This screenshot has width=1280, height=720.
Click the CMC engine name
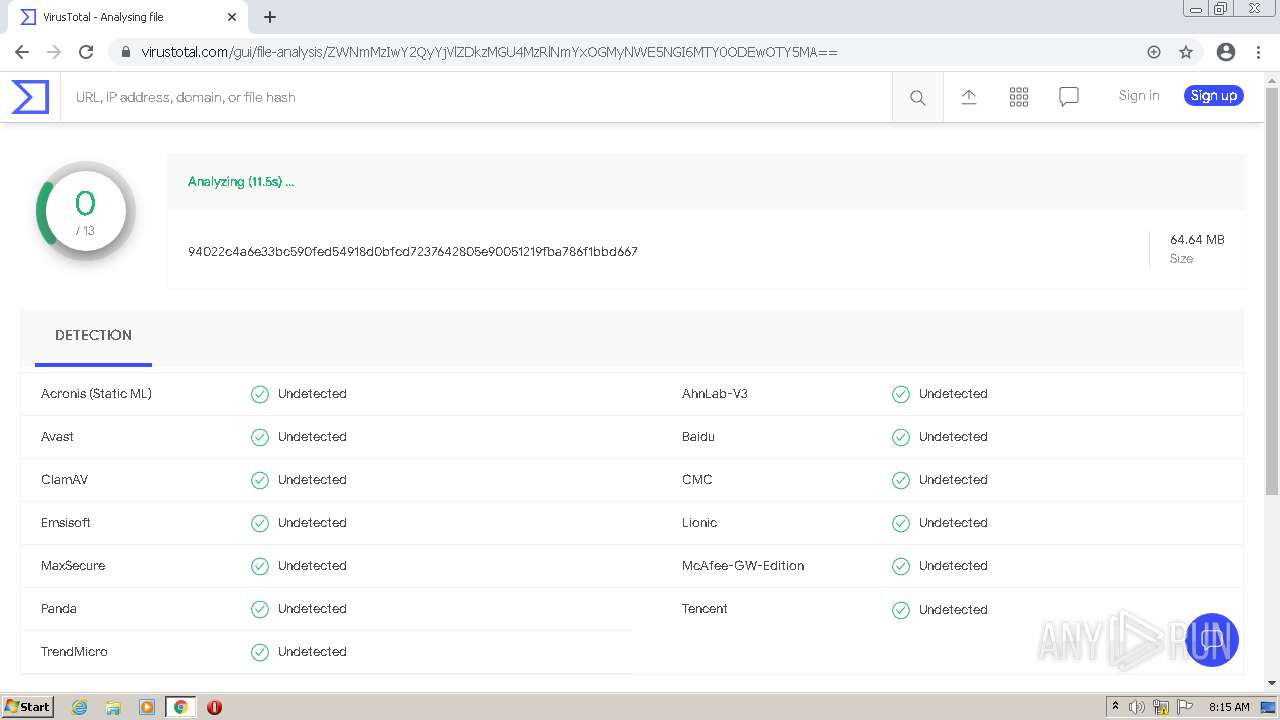coord(697,479)
